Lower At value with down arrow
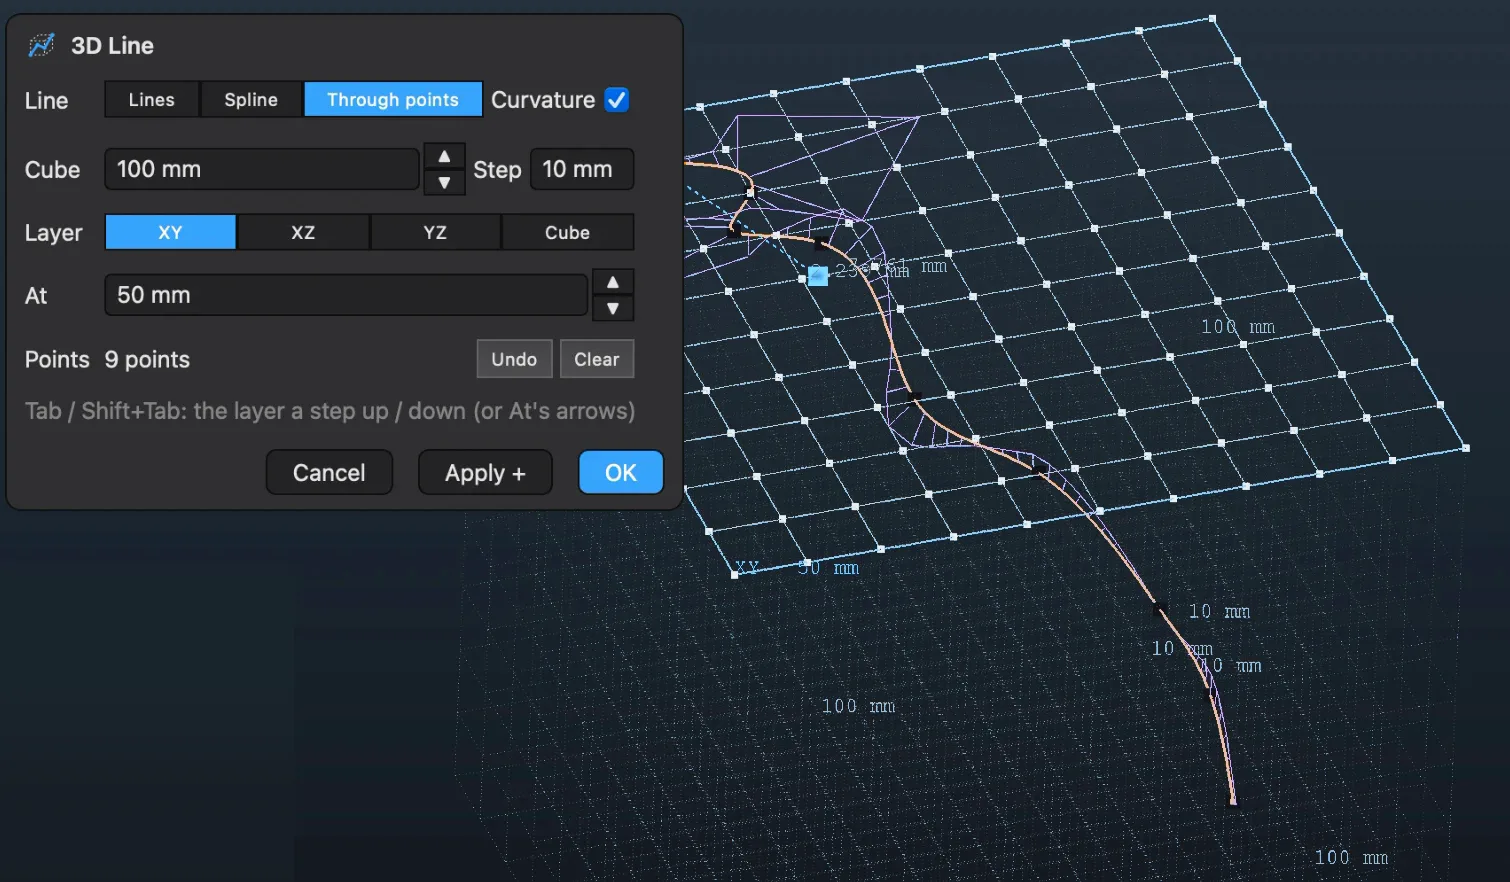 [613, 309]
